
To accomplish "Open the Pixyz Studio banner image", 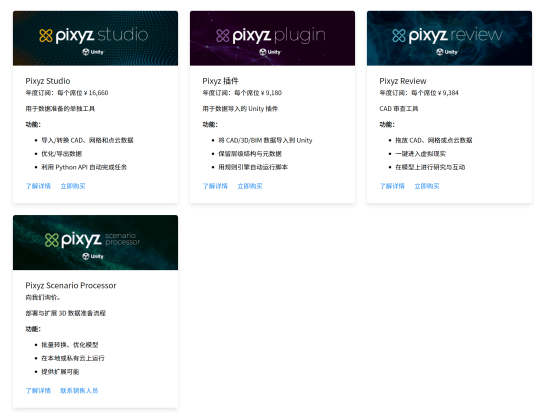I will 95,38.
